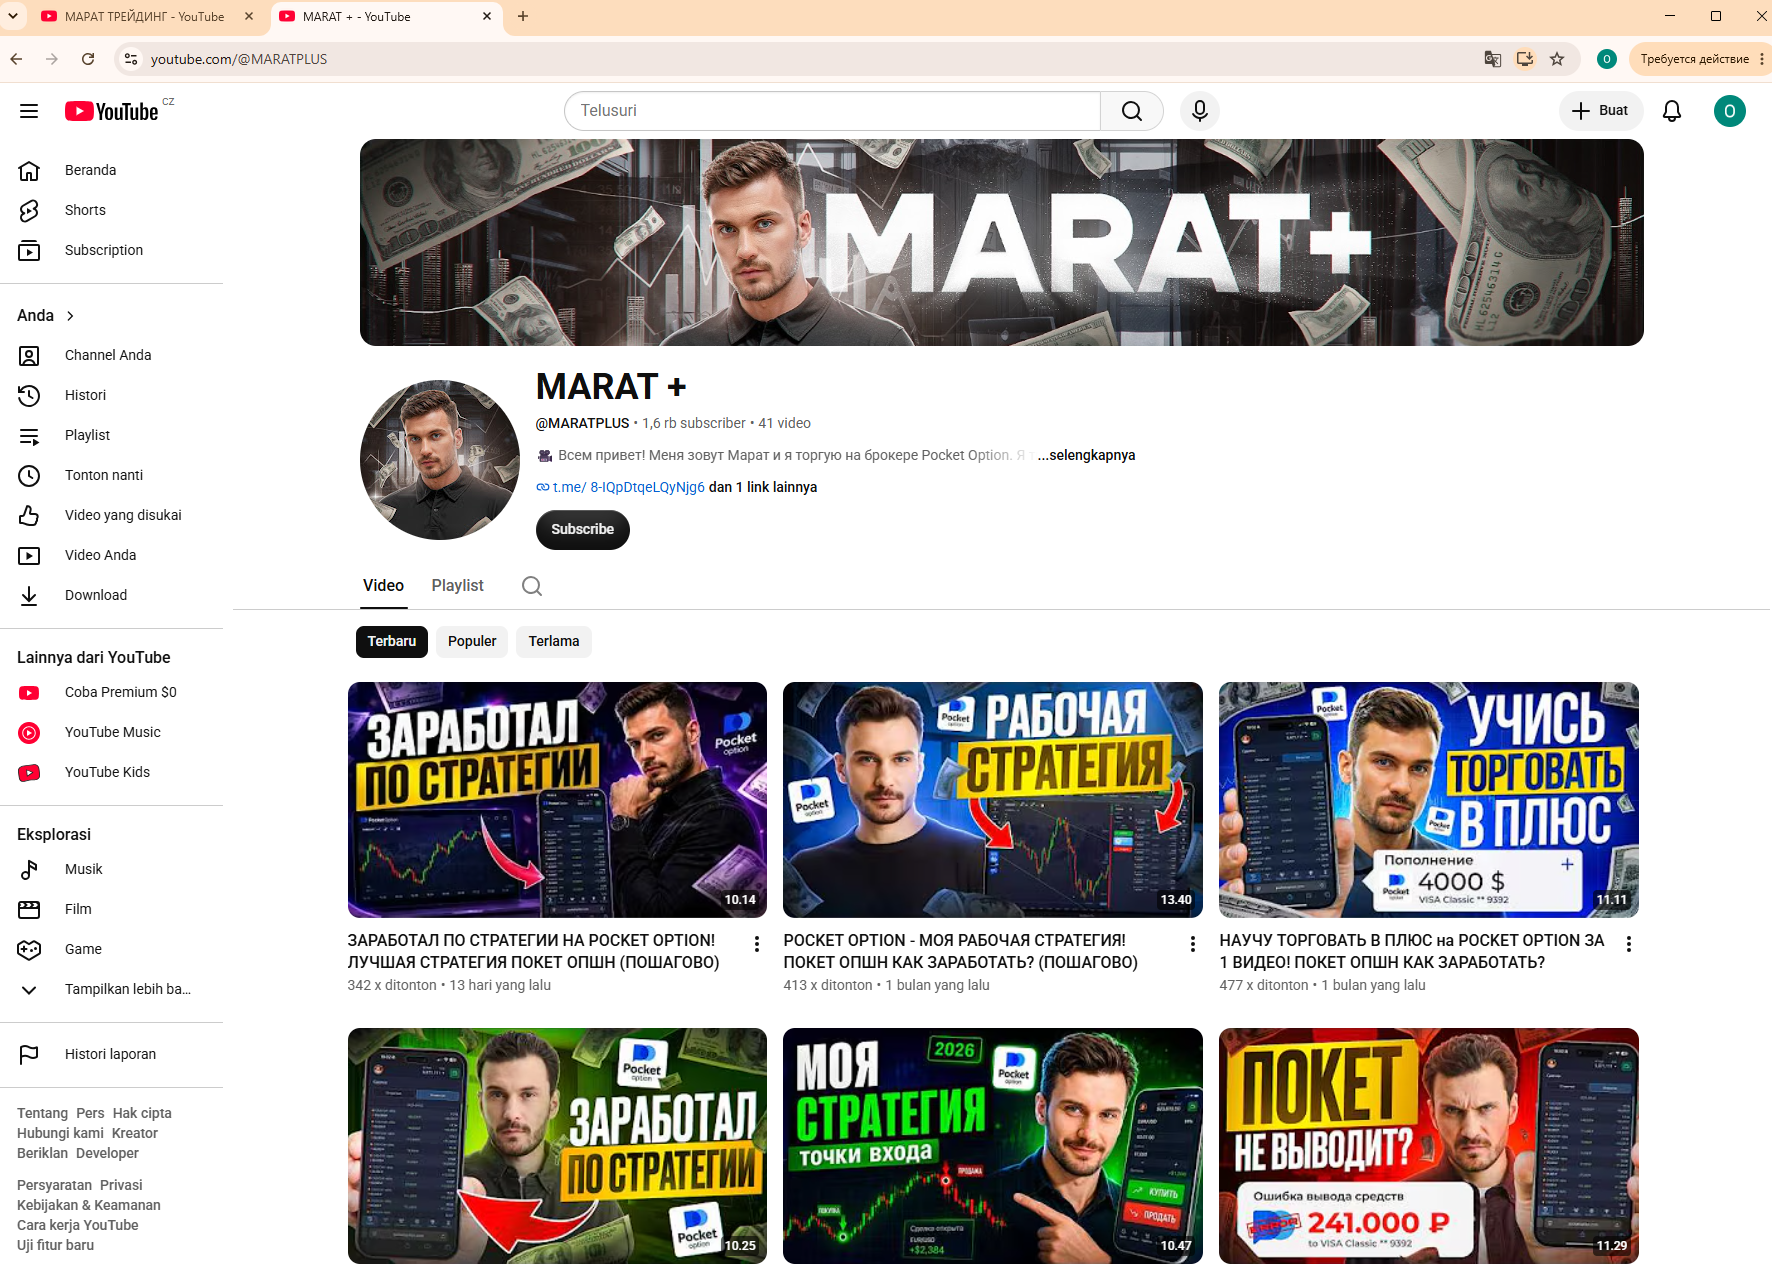Open account avatar menu in YouTube header

click(x=1730, y=111)
